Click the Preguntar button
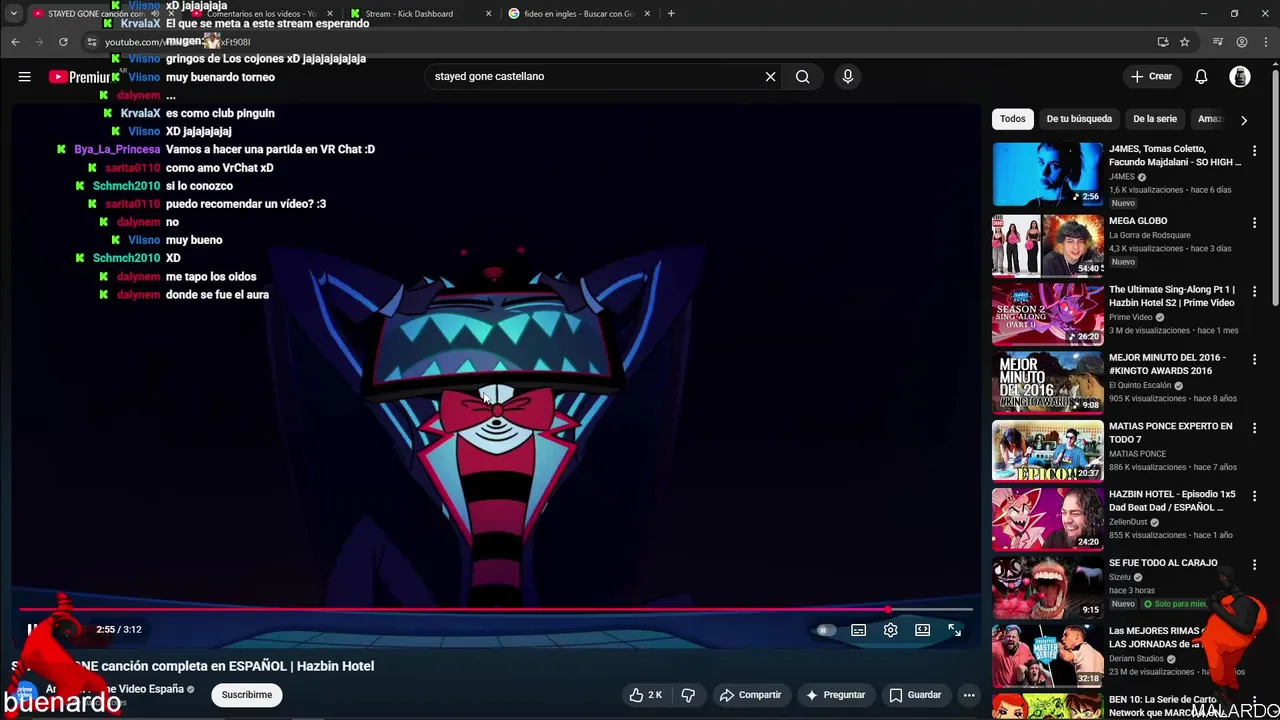The height and width of the screenshot is (720, 1280). 835,695
